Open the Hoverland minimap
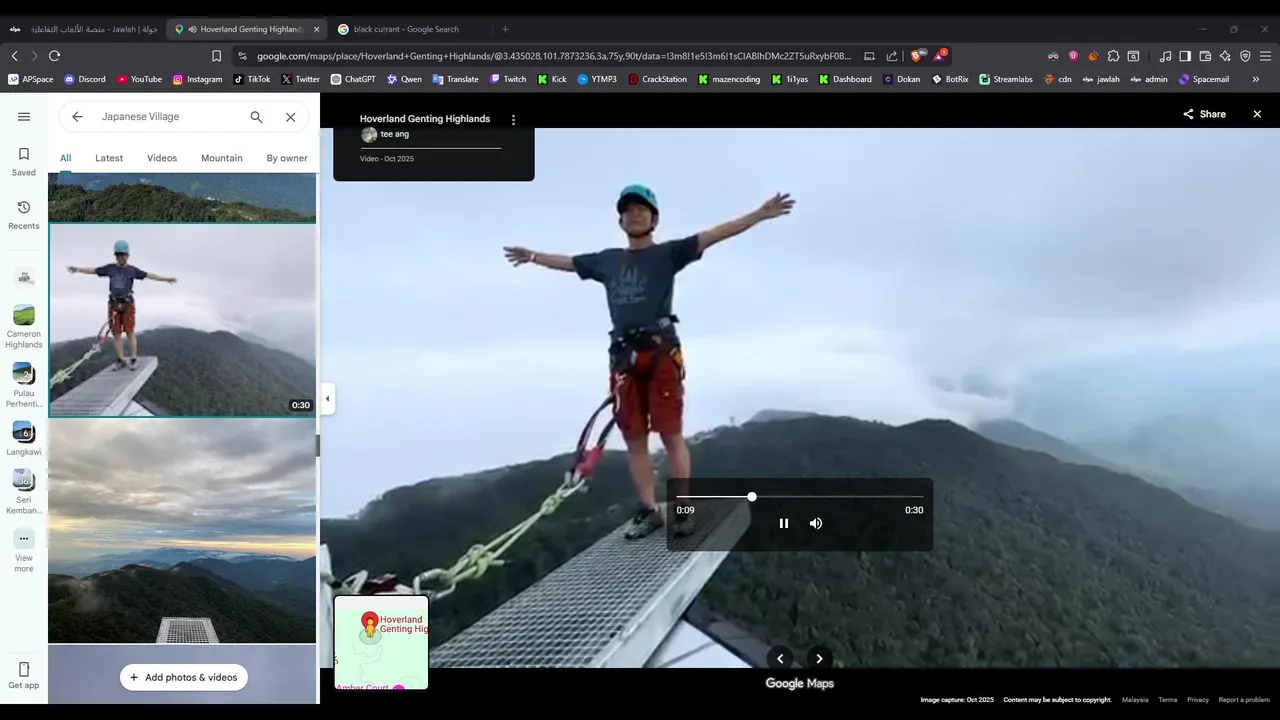Image resolution: width=1280 pixels, height=720 pixels. click(381, 642)
